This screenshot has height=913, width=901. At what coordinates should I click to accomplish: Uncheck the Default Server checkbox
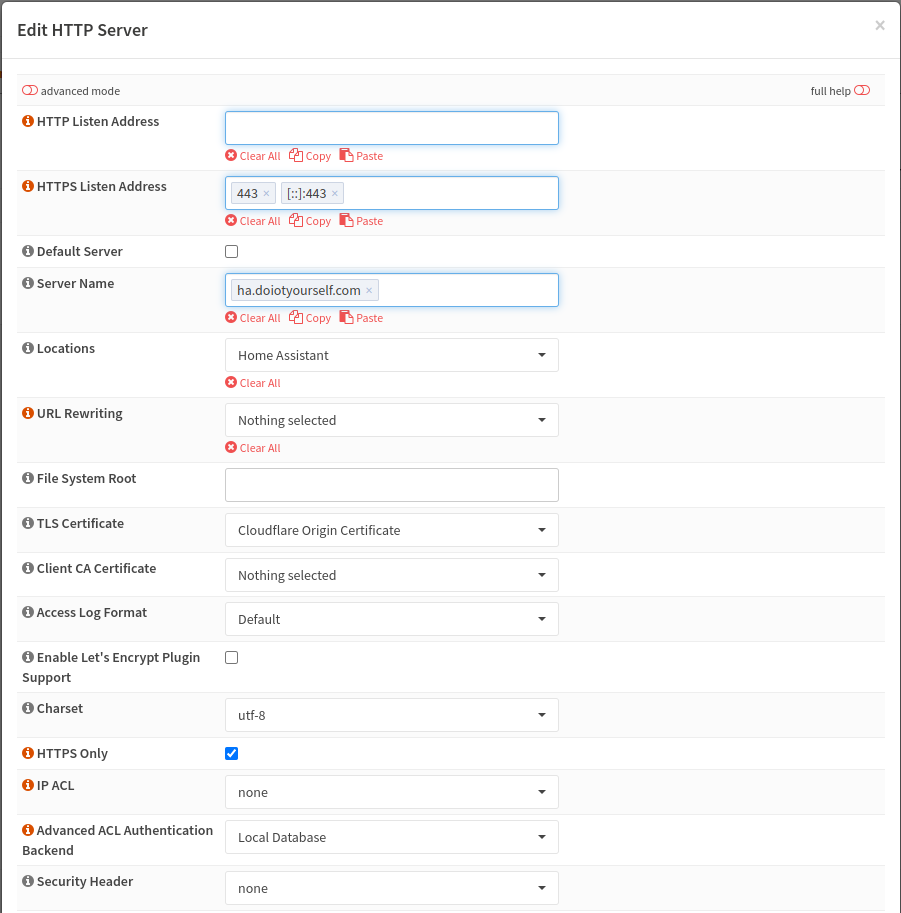pos(231,251)
